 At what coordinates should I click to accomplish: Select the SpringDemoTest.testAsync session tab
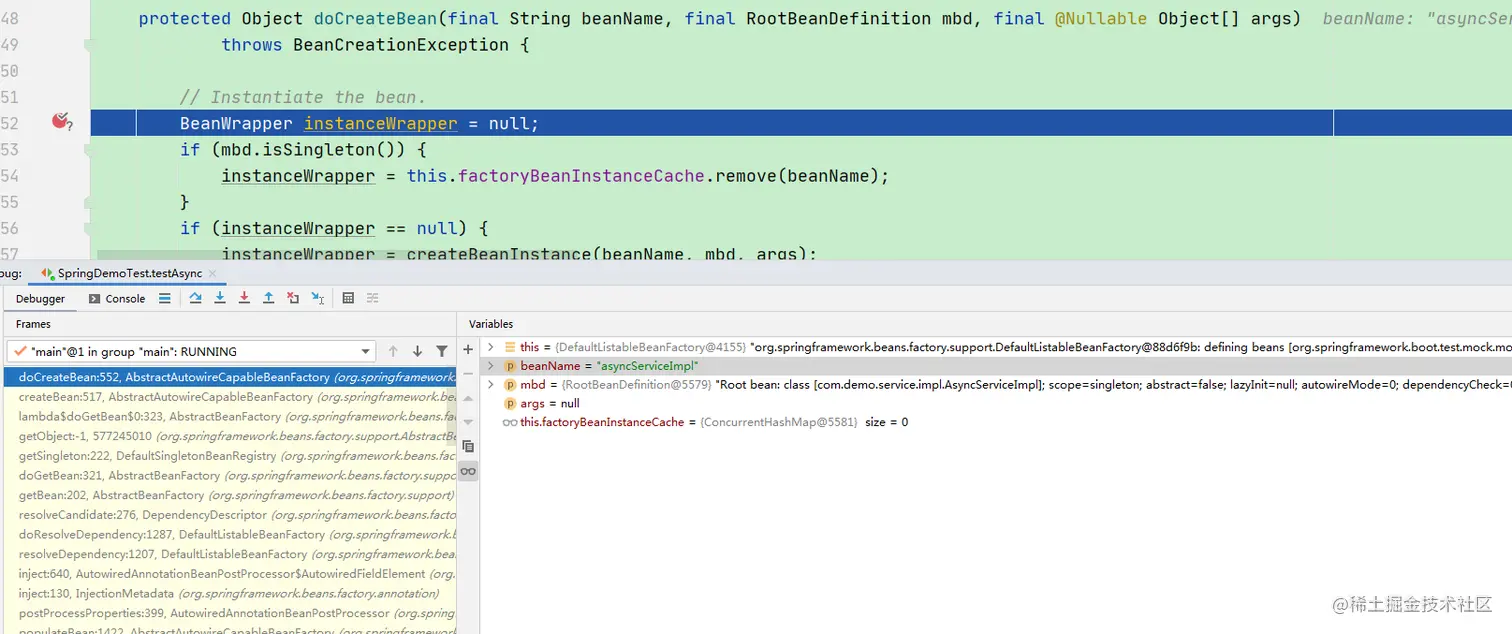coord(129,273)
